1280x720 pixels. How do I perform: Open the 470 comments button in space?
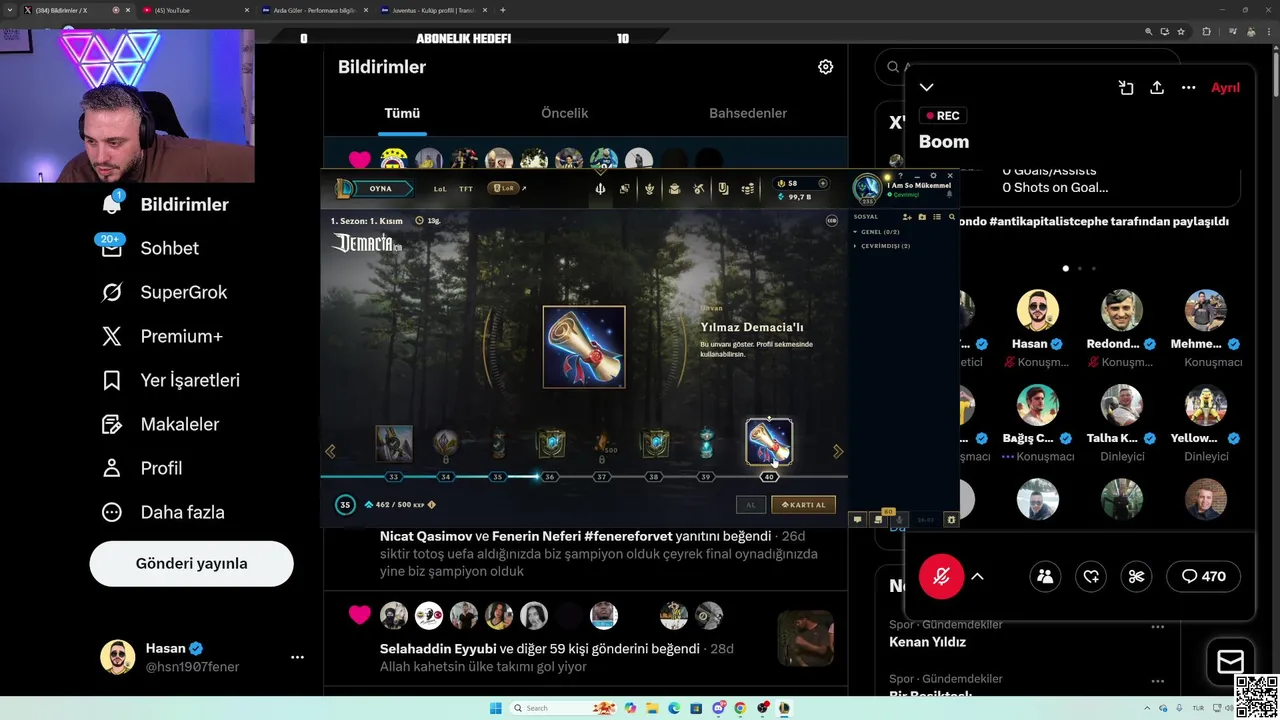[1203, 576]
